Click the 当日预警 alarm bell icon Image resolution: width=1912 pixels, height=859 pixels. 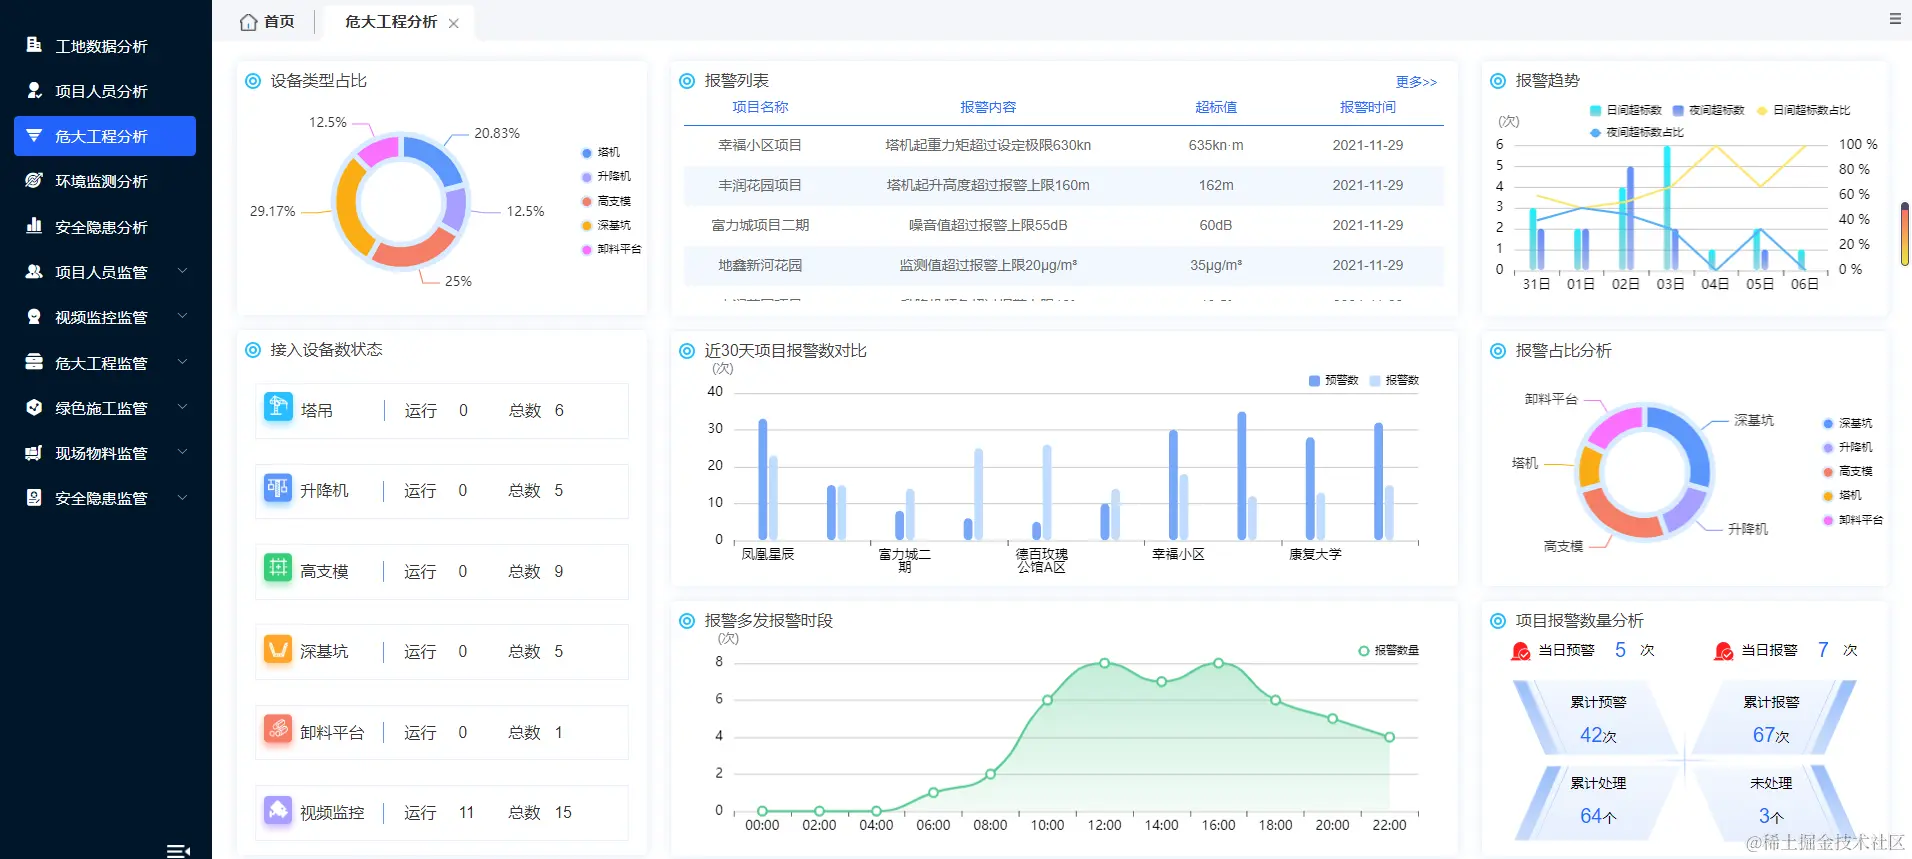(x=1521, y=651)
